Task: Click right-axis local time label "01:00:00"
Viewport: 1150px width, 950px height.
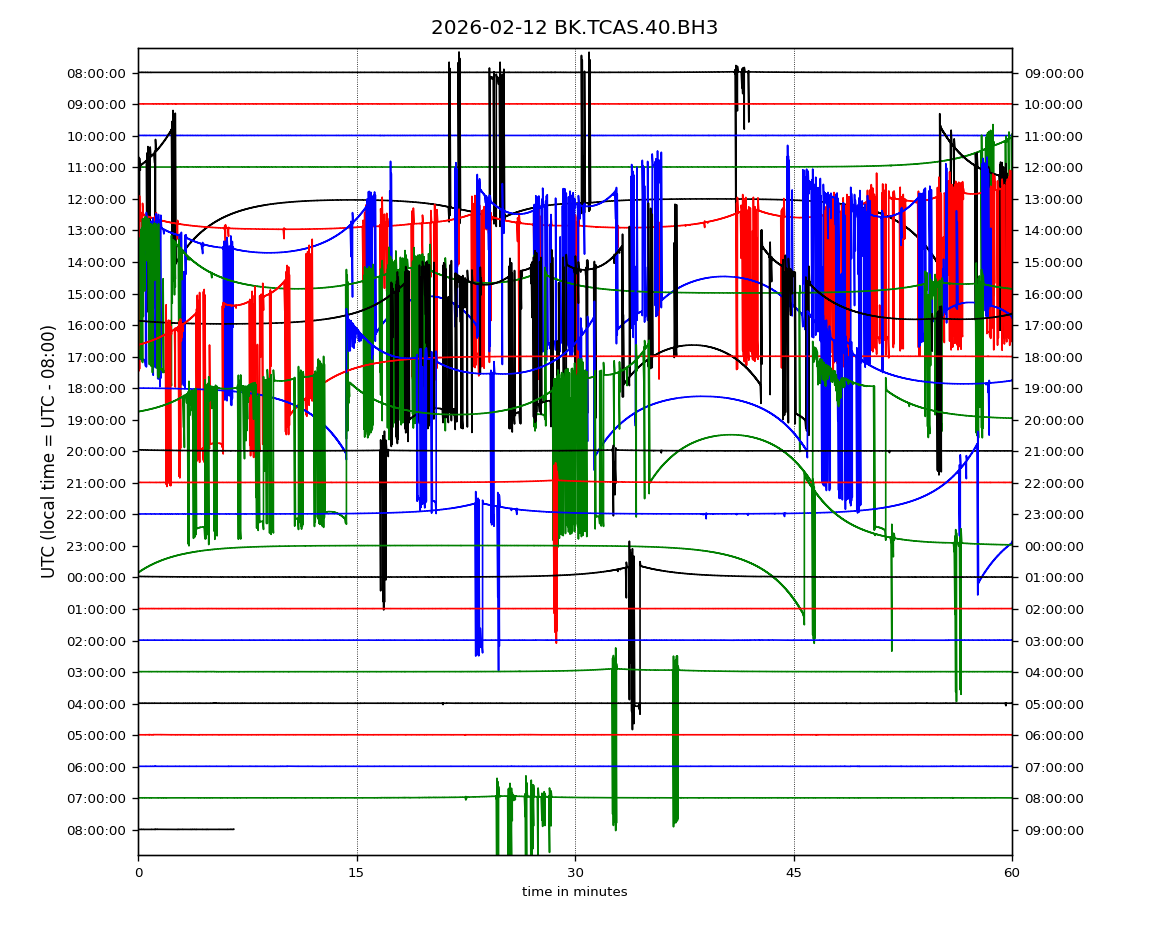Action: [1052, 578]
